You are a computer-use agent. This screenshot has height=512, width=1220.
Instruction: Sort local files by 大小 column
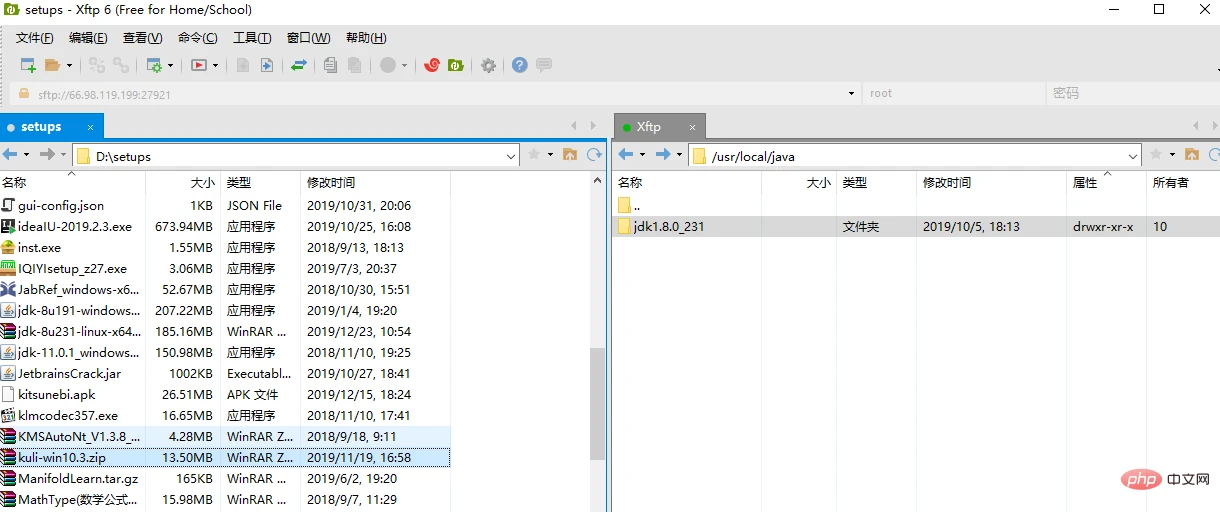pyautogui.click(x=183, y=183)
